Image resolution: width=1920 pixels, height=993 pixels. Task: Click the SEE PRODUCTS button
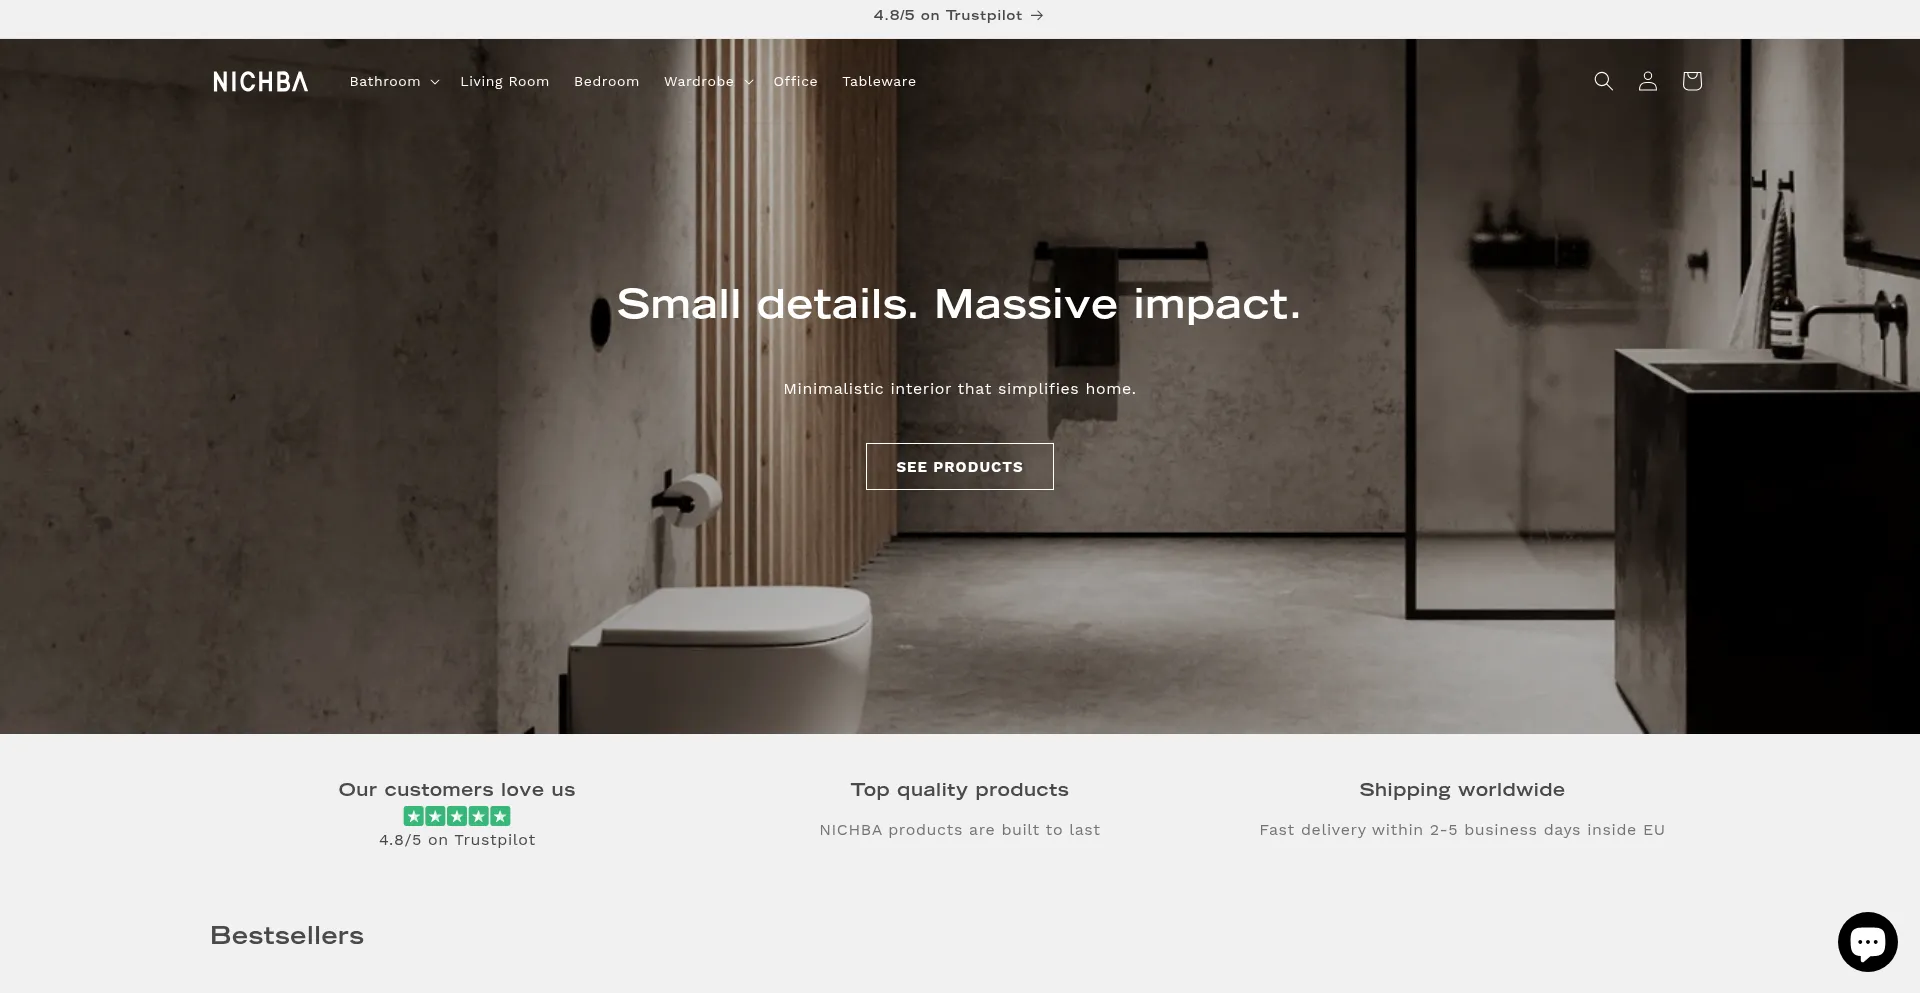tap(959, 466)
